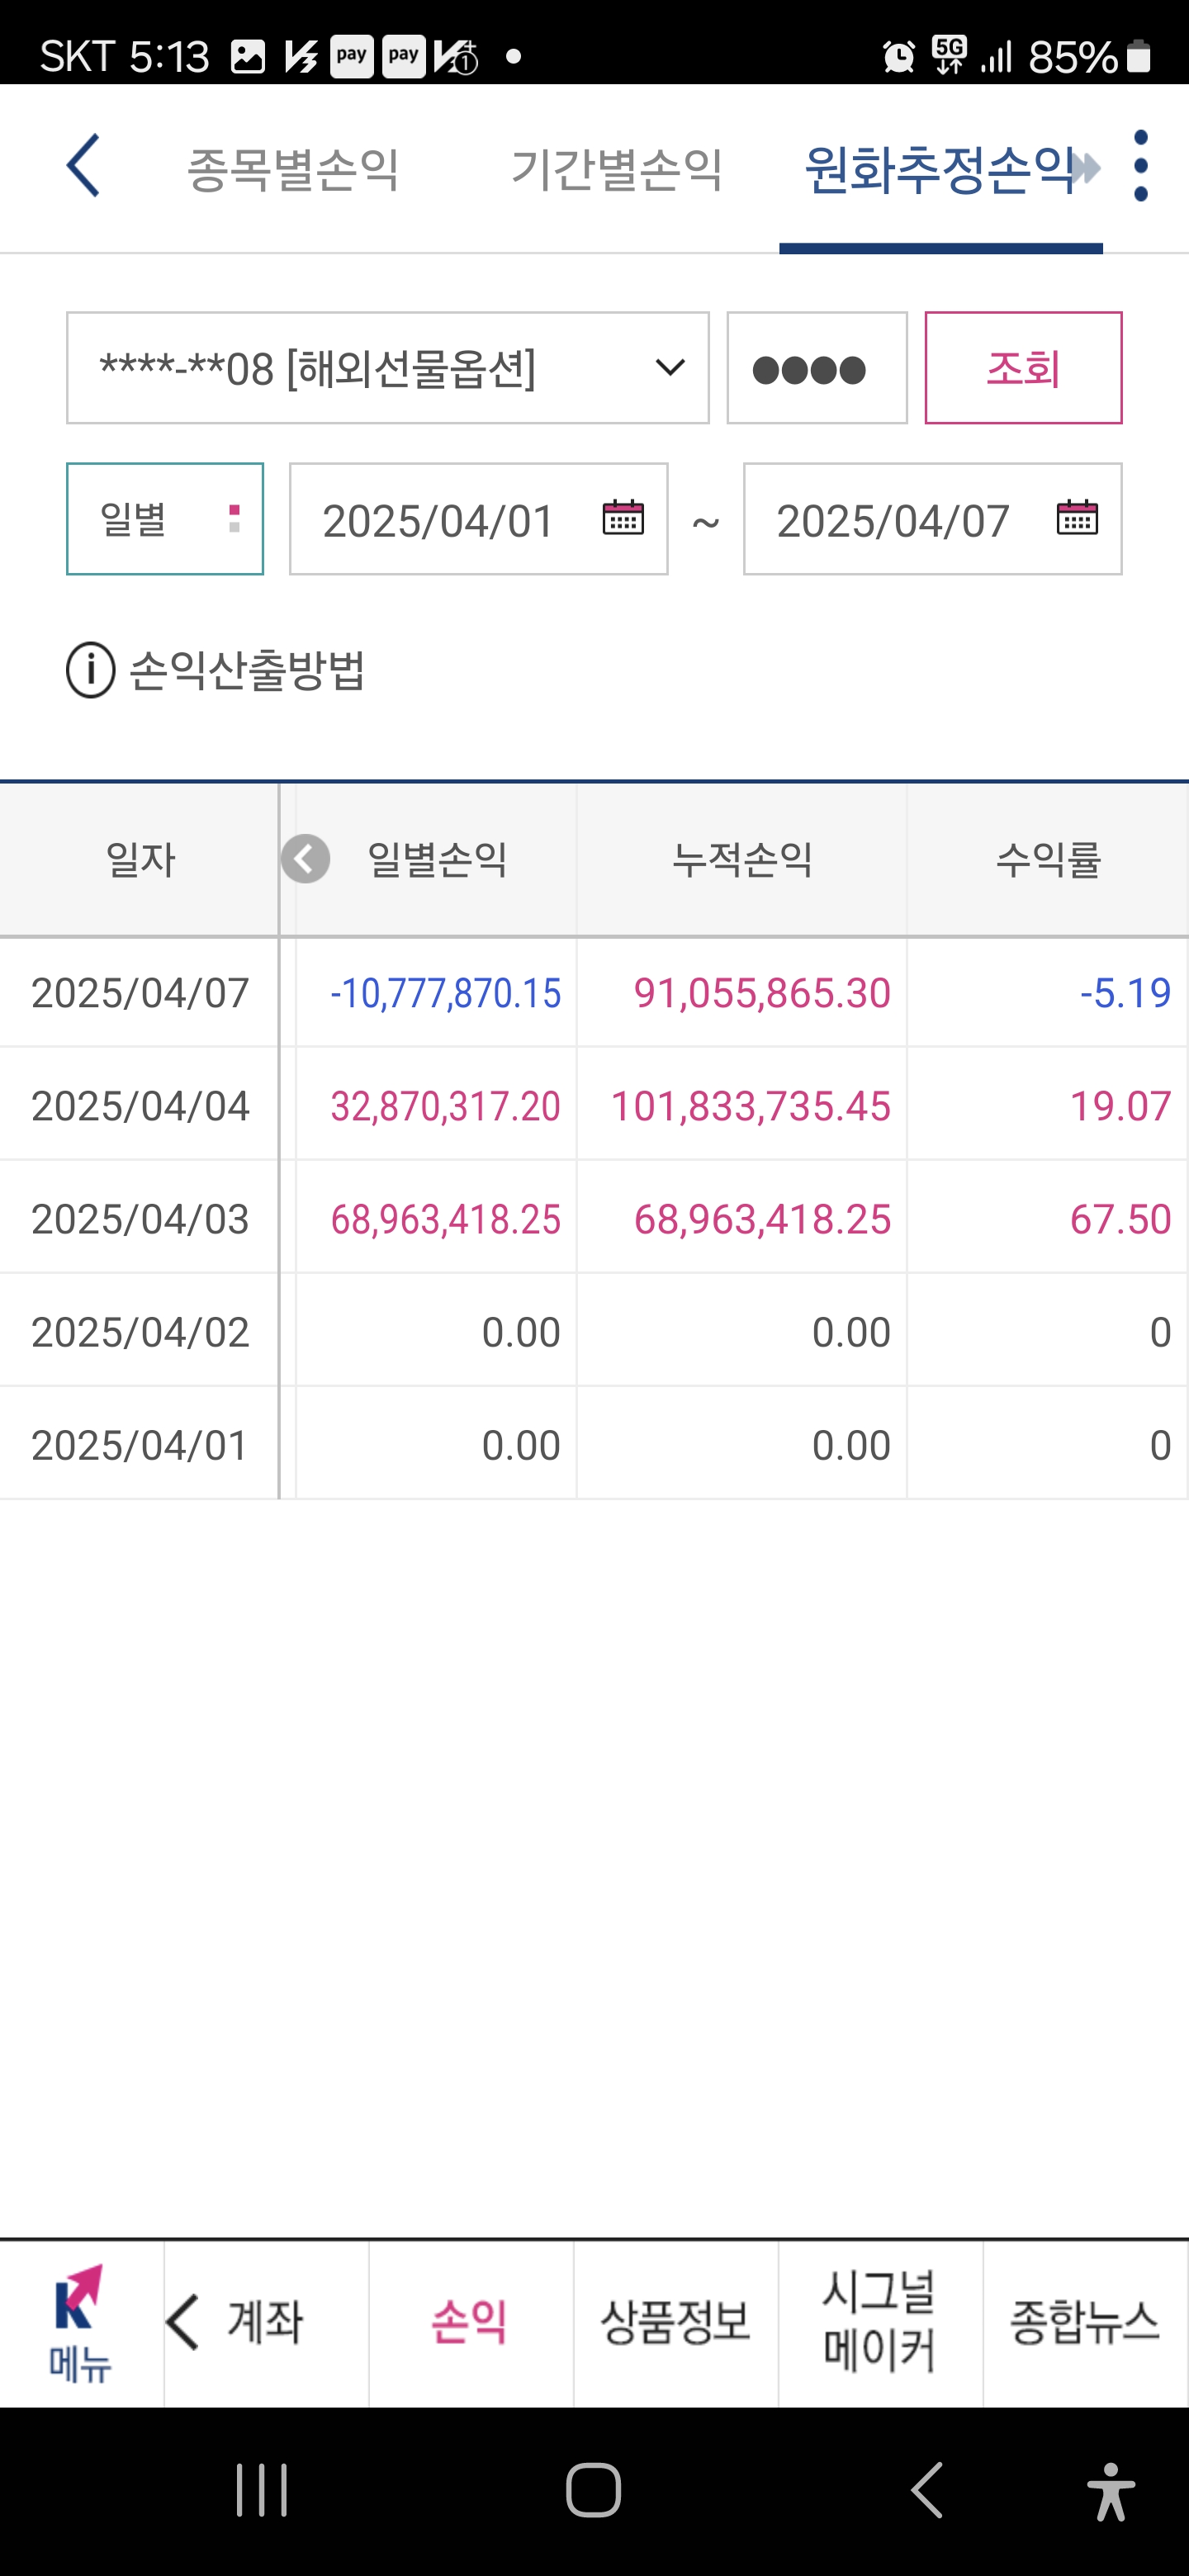Tap Android recent apps button

(262, 2490)
